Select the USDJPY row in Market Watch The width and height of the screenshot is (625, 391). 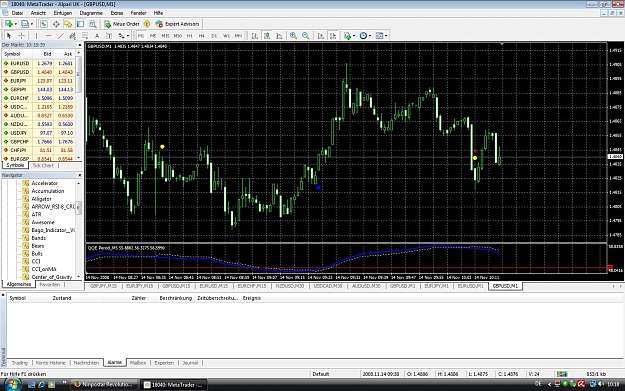[38, 133]
